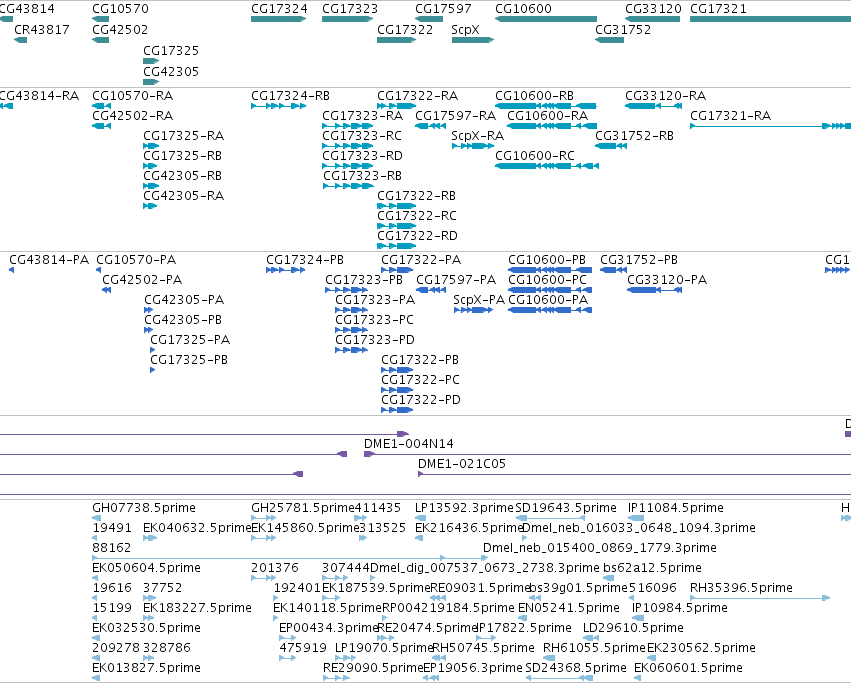
Task: Select EST SD19643.5prime
Action: (566, 508)
